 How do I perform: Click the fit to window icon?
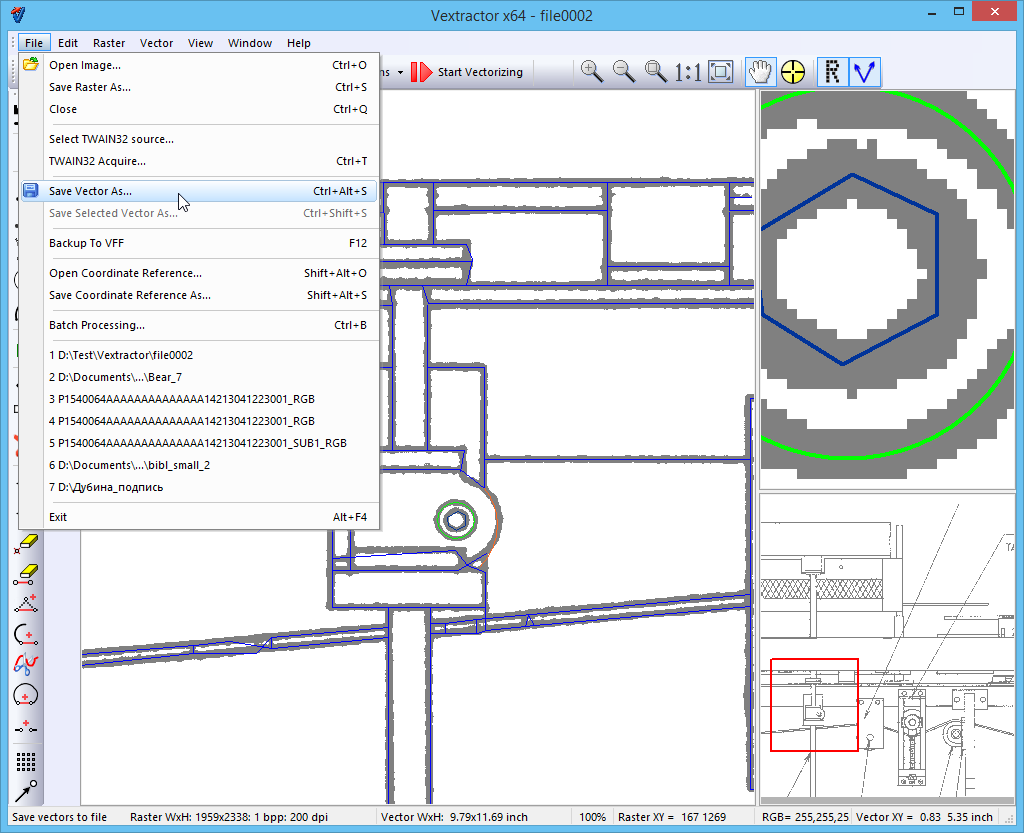pyautogui.click(x=720, y=71)
